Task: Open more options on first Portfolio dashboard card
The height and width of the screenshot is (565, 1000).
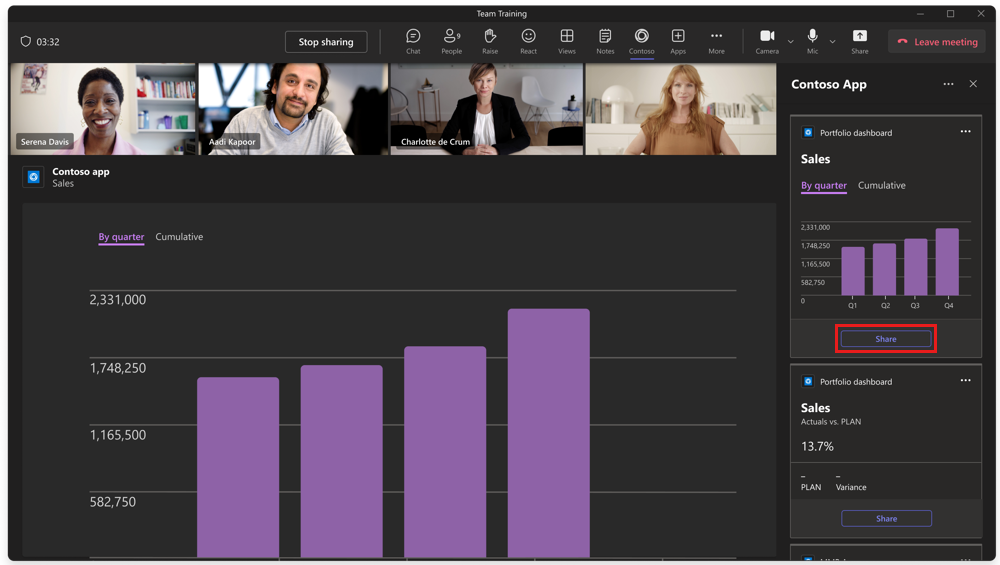Action: [x=966, y=132]
